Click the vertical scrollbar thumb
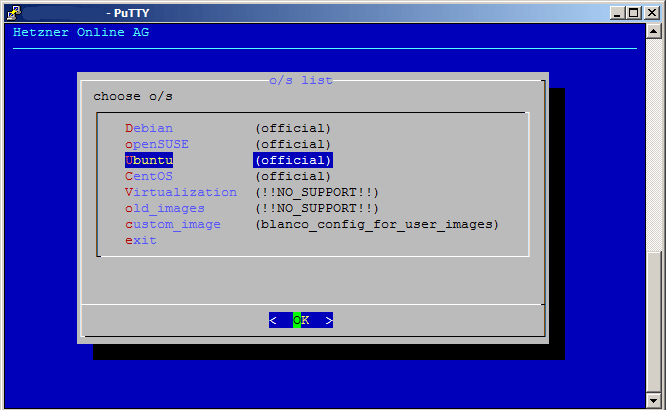The image size is (666, 410). (653, 322)
